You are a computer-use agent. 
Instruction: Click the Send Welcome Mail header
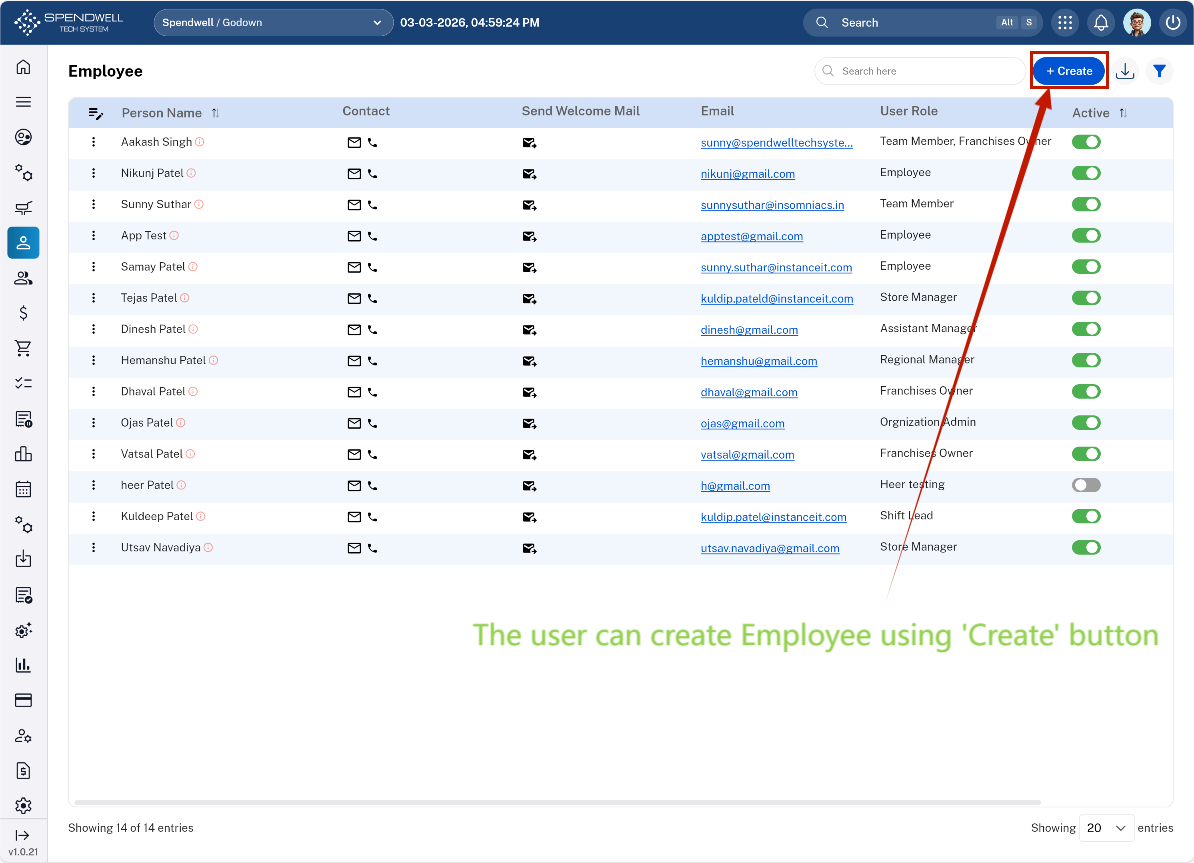click(x=580, y=111)
